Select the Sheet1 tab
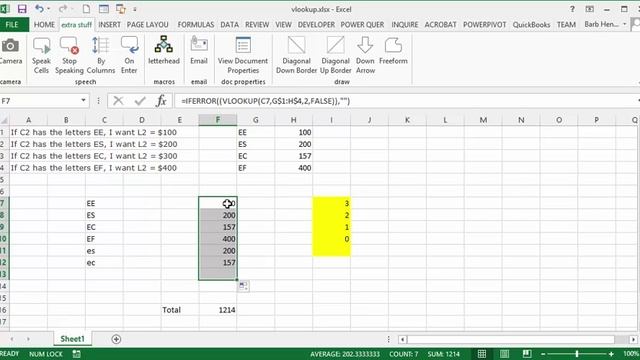The width and height of the screenshot is (640, 360). [72, 339]
